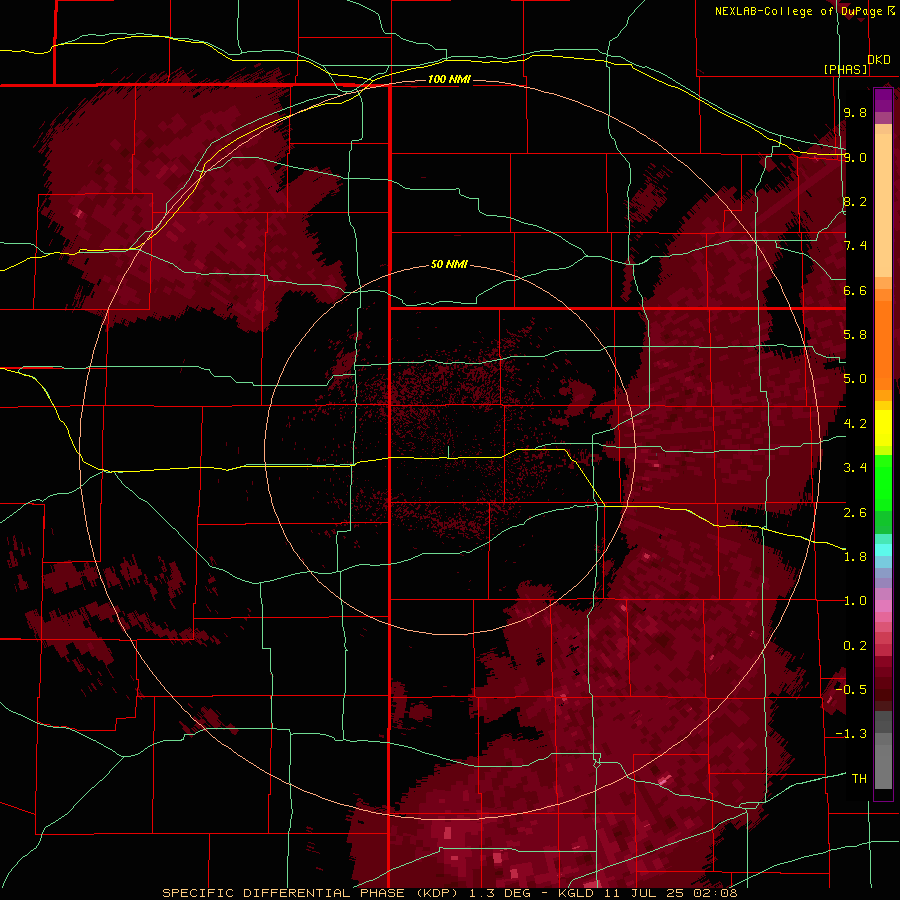This screenshot has width=900, height=900.
Task: Click the 50 NMI range ring label
Action: pyautogui.click(x=449, y=264)
